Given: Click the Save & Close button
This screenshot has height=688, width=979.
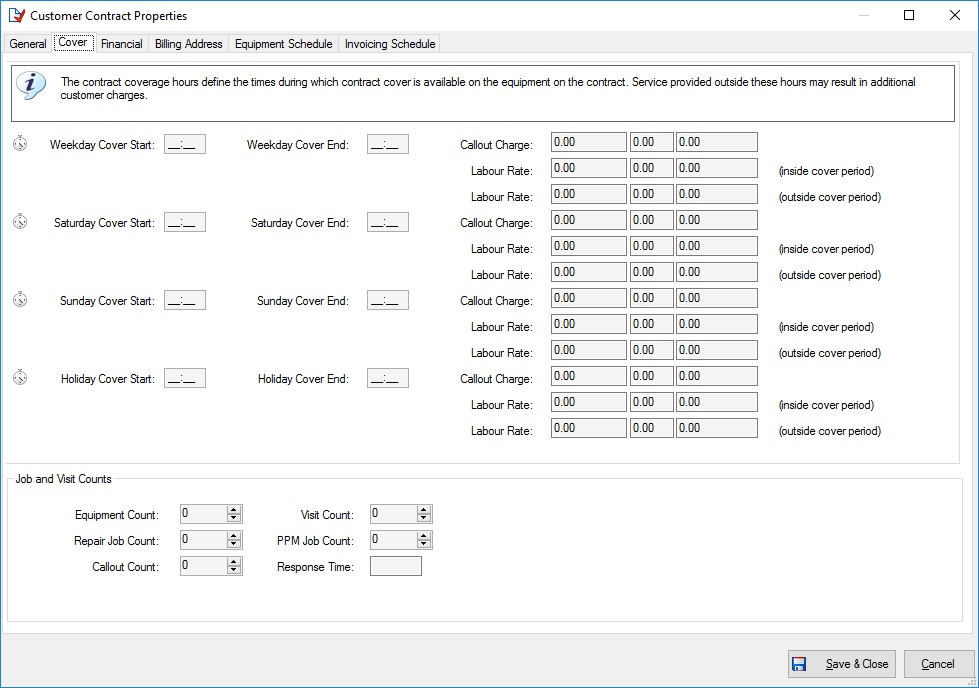Looking at the screenshot, I should click(842, 664).
